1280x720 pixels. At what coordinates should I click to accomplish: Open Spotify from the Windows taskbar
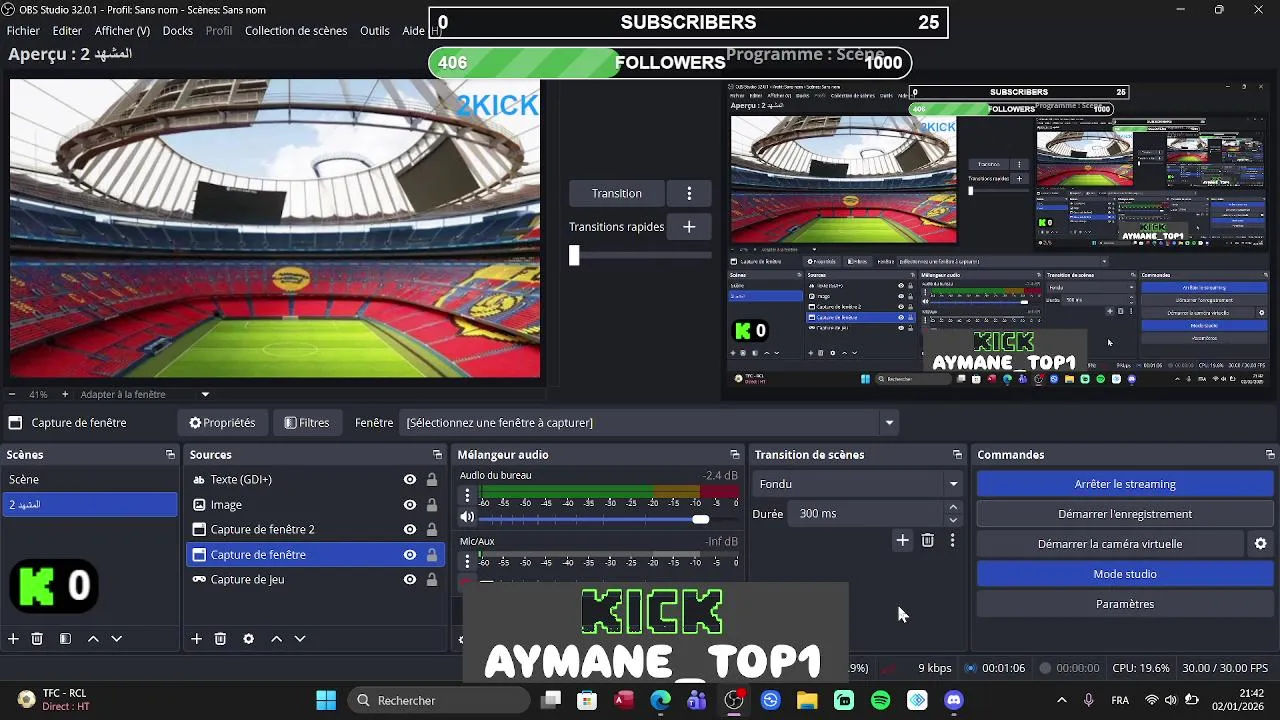880,700
